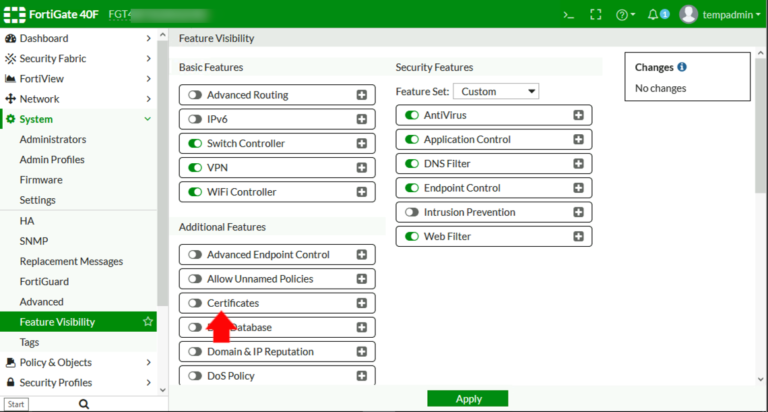Open the Feature Set dropdown

click(x=496, y=92)
